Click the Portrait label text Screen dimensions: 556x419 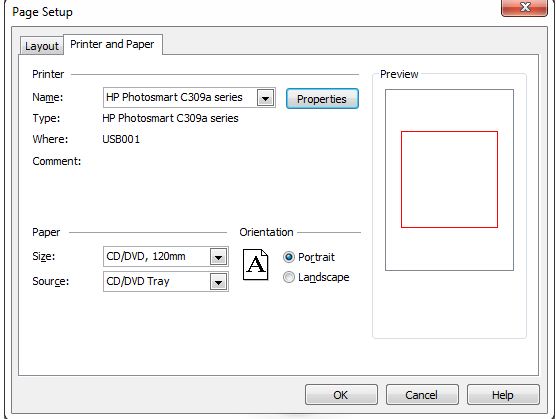click(316, 257)
